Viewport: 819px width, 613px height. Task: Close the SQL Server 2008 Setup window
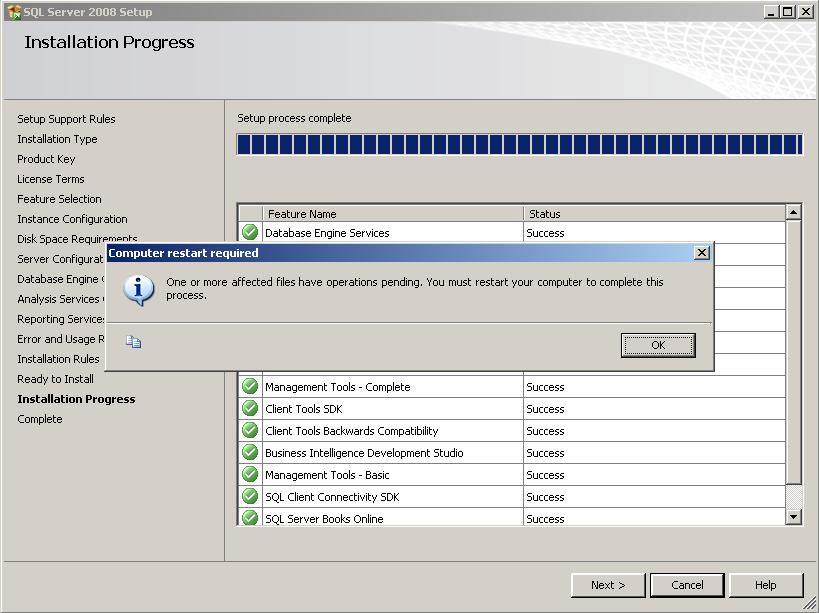tap(805, 11)
